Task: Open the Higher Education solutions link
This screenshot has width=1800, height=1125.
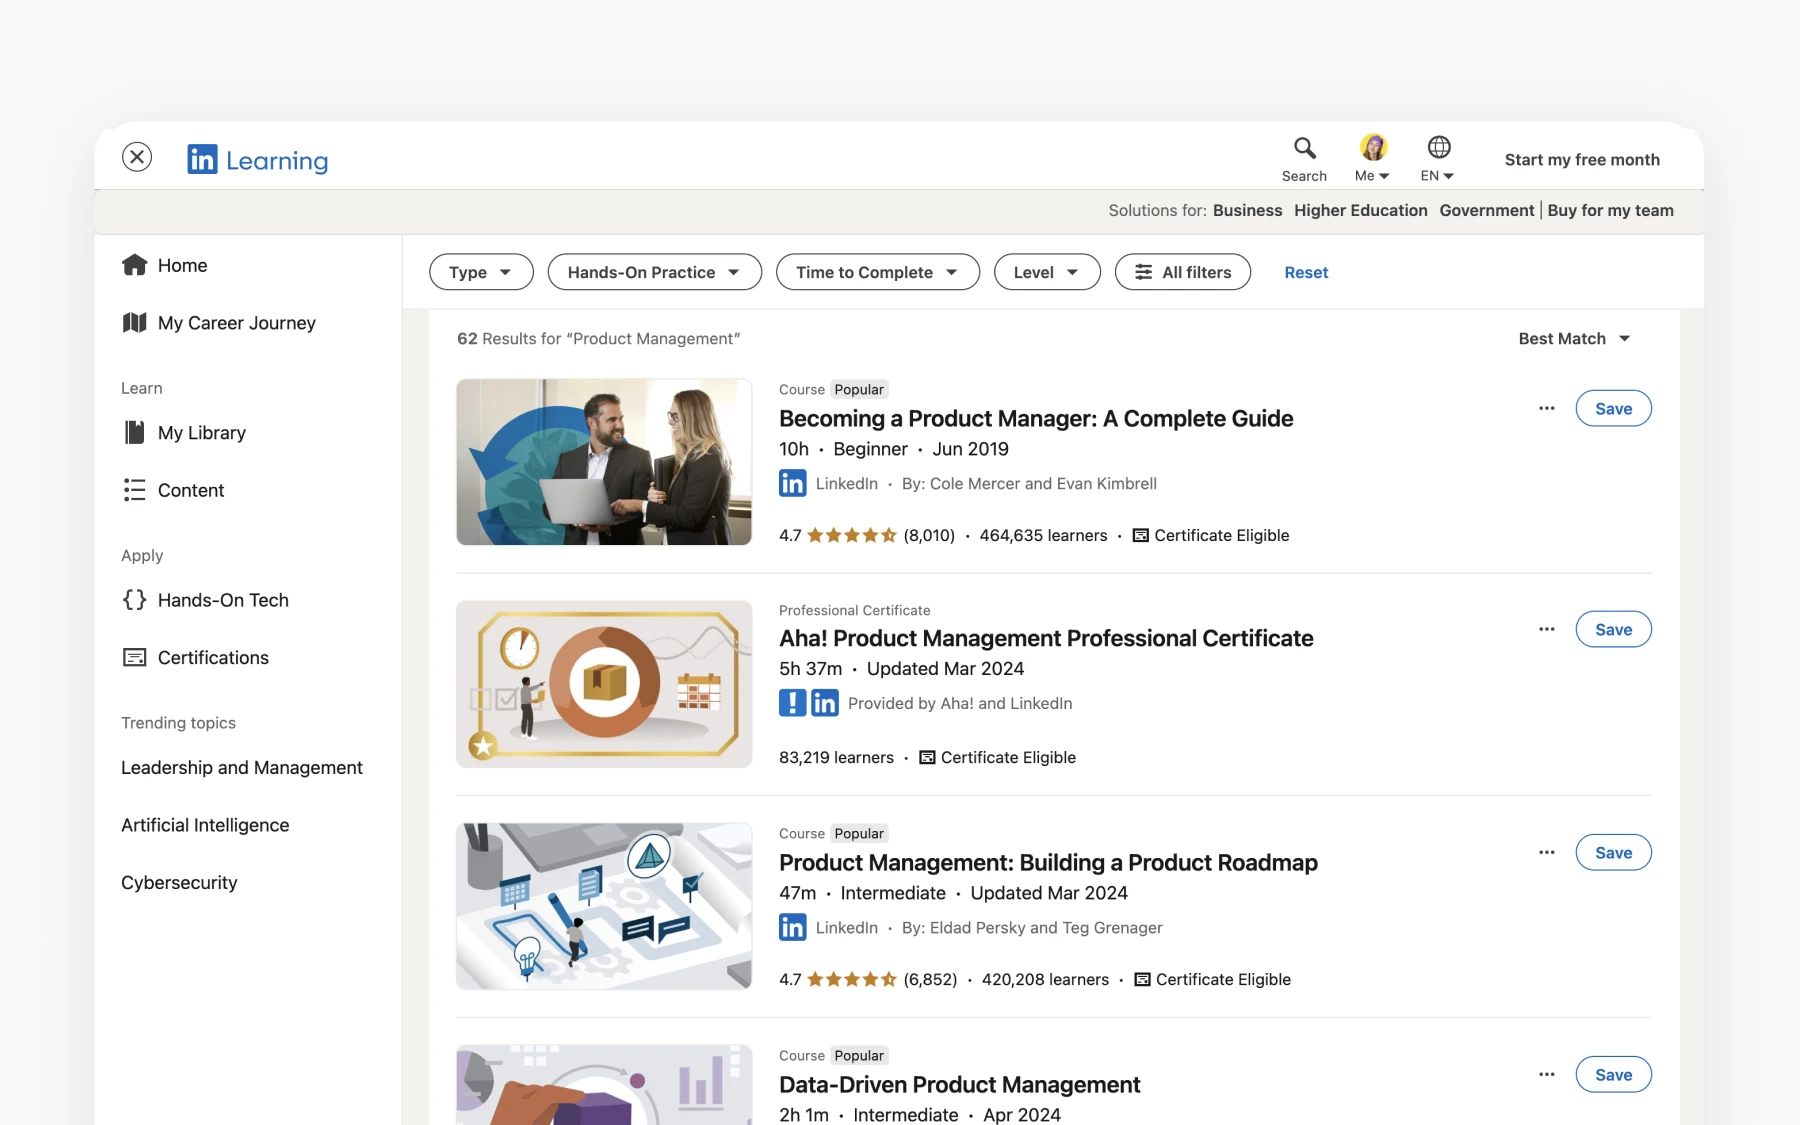Action: click(1360, 210)
